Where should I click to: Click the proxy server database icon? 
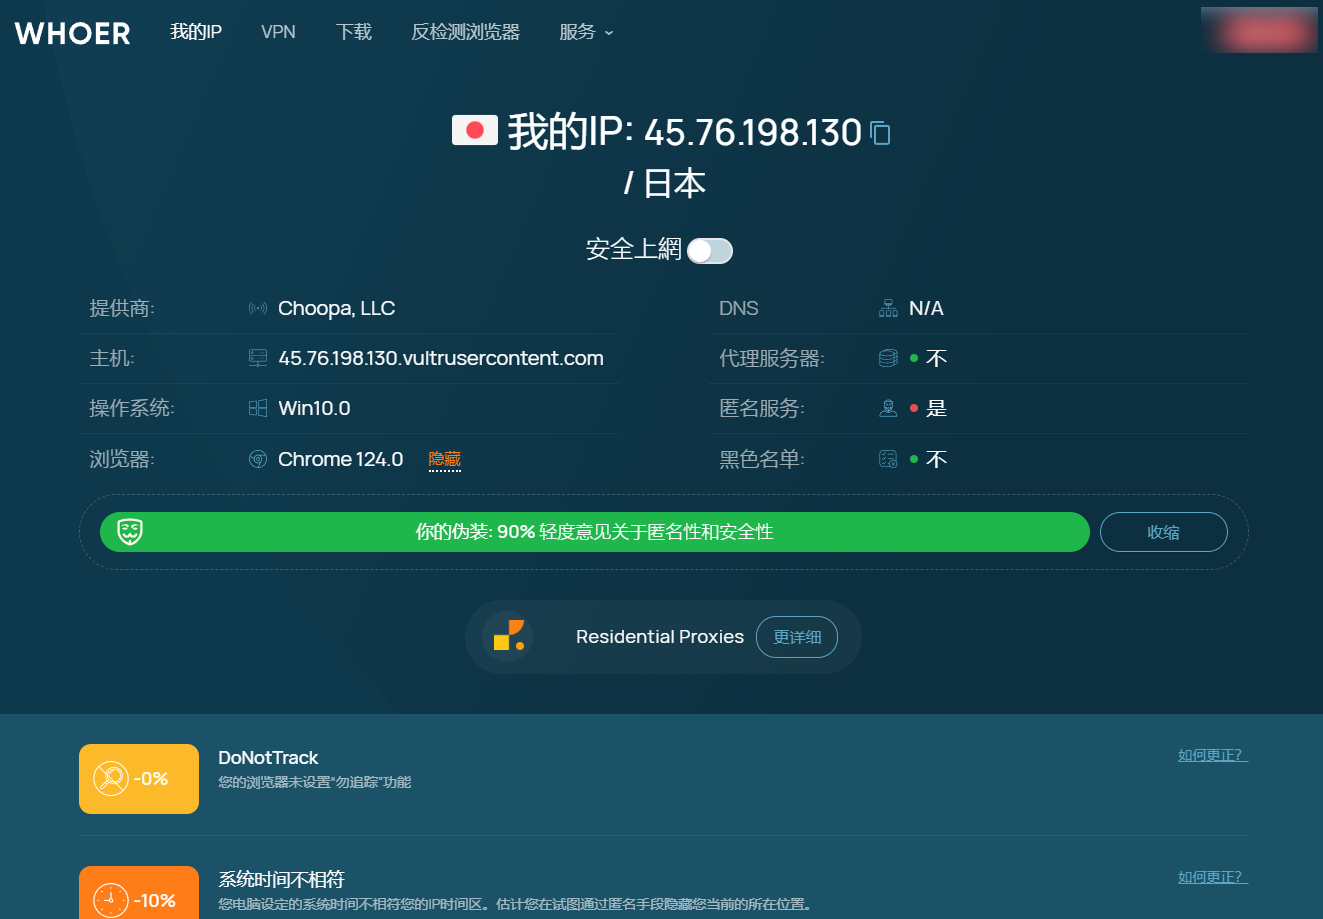(888, 358)
